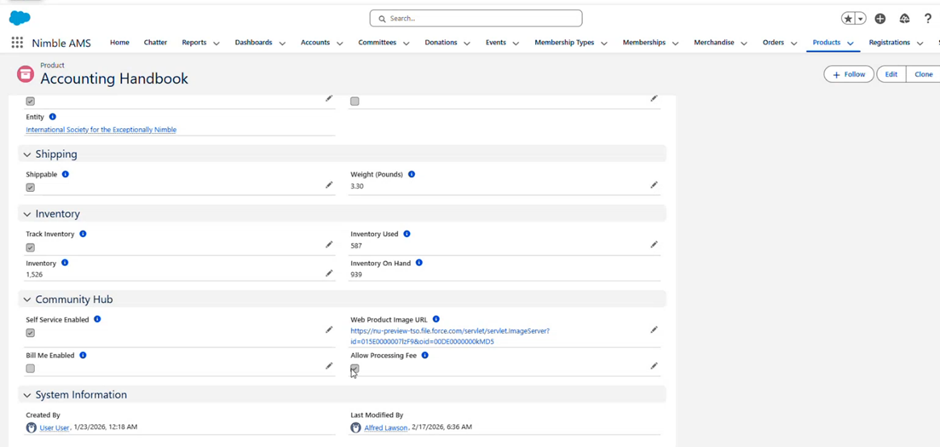
Task: Click the Weight value 3.30
Action: tap(357, 186)
